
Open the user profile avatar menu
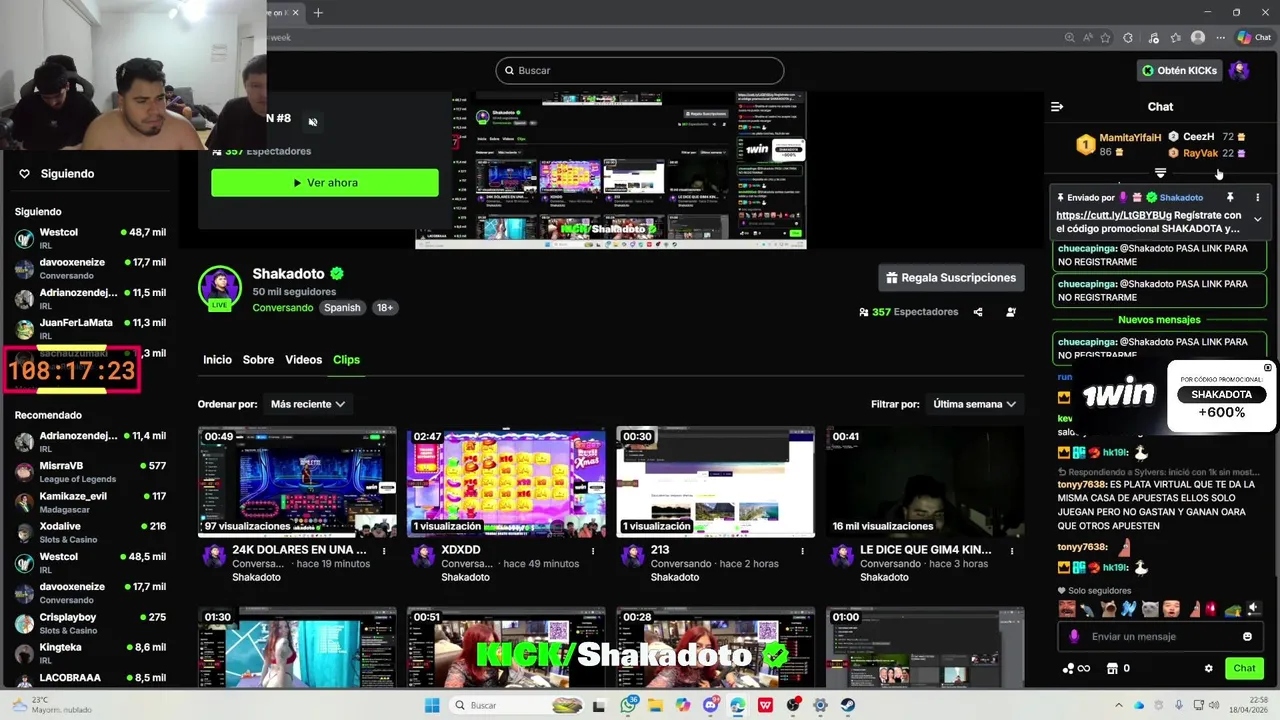[1239, 71]
